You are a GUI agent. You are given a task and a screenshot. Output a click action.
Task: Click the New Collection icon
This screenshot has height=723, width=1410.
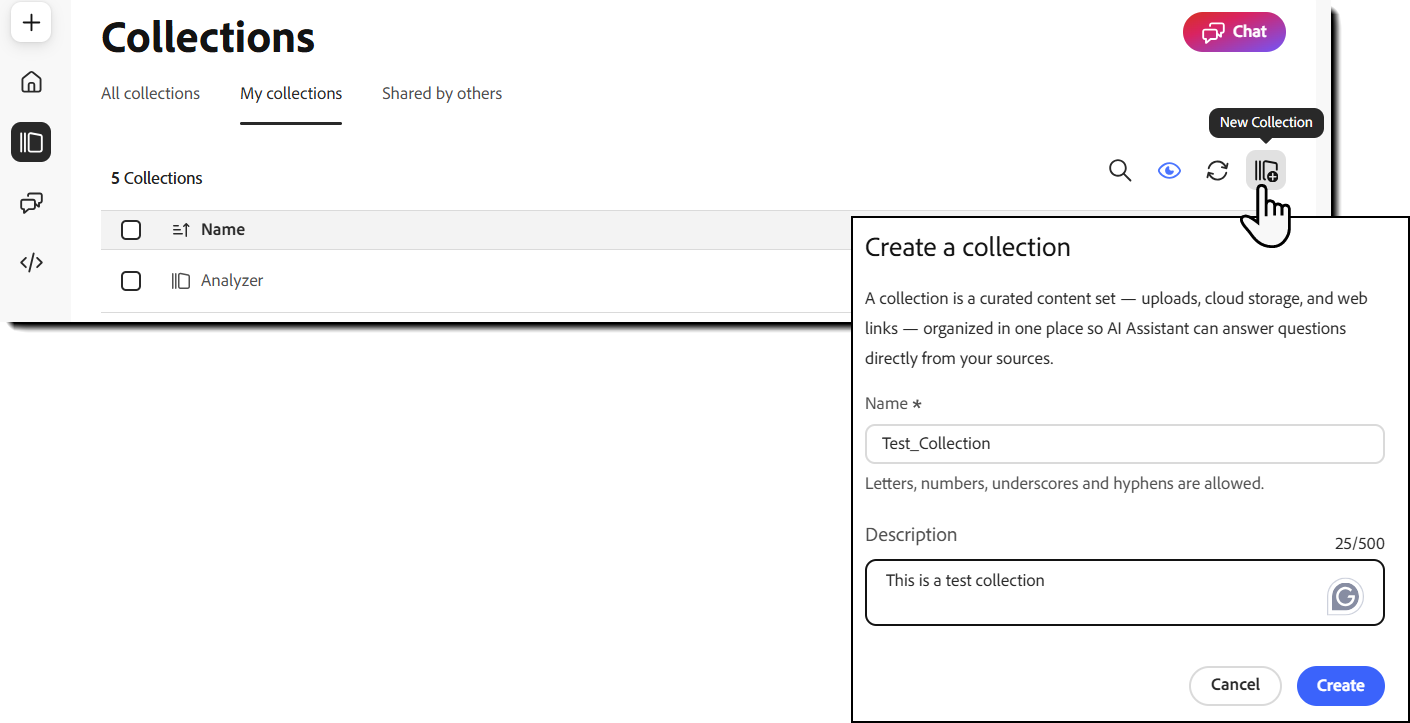point(1266,171)
